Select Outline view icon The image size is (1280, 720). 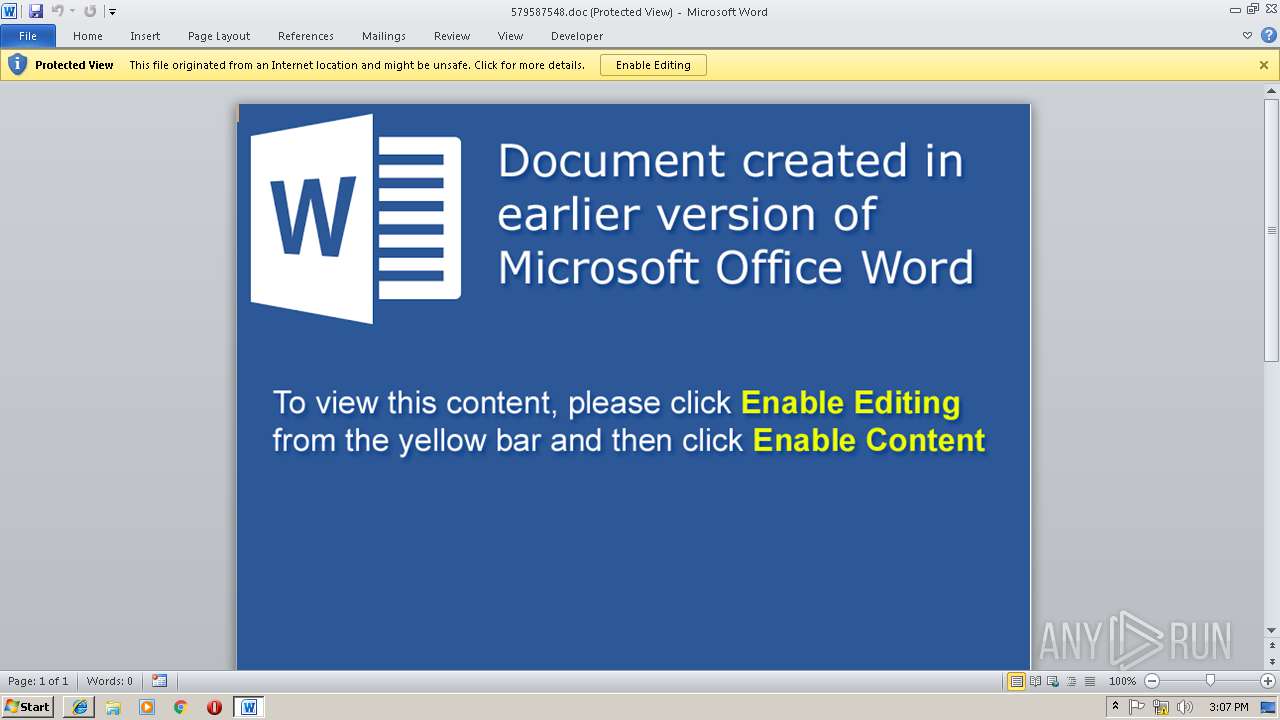(x=1071, y=681)
